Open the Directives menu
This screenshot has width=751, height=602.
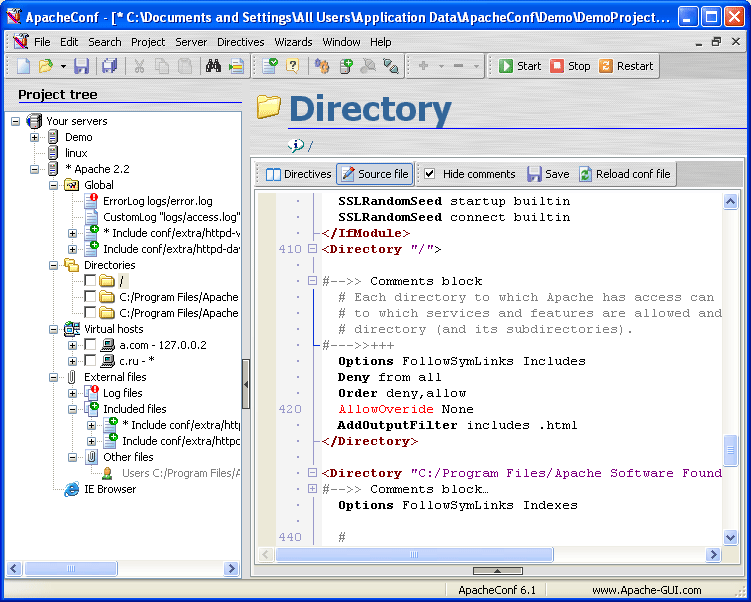[240, 42]
